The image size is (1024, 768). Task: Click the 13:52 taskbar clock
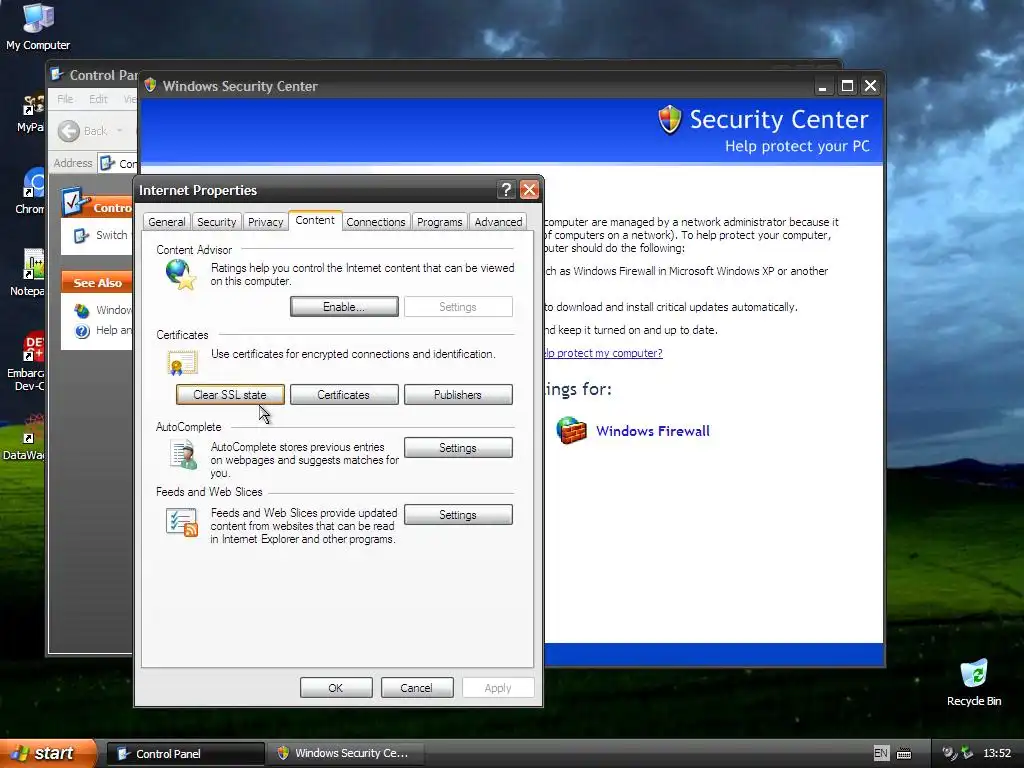997,754
